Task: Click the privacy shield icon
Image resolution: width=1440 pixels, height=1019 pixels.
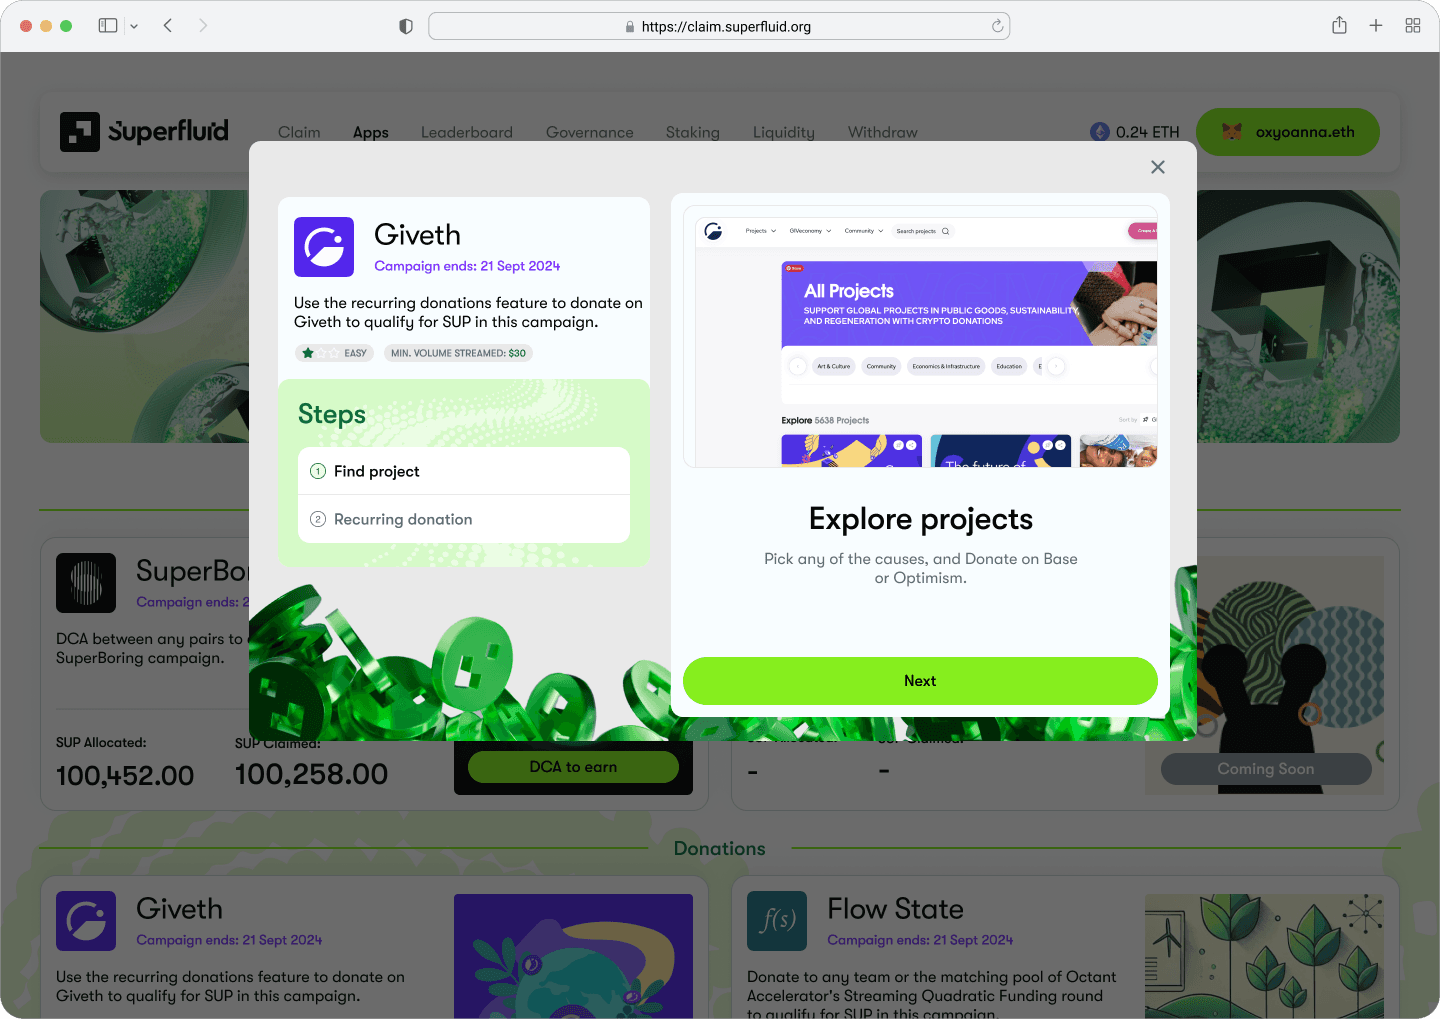Action: 406,26
